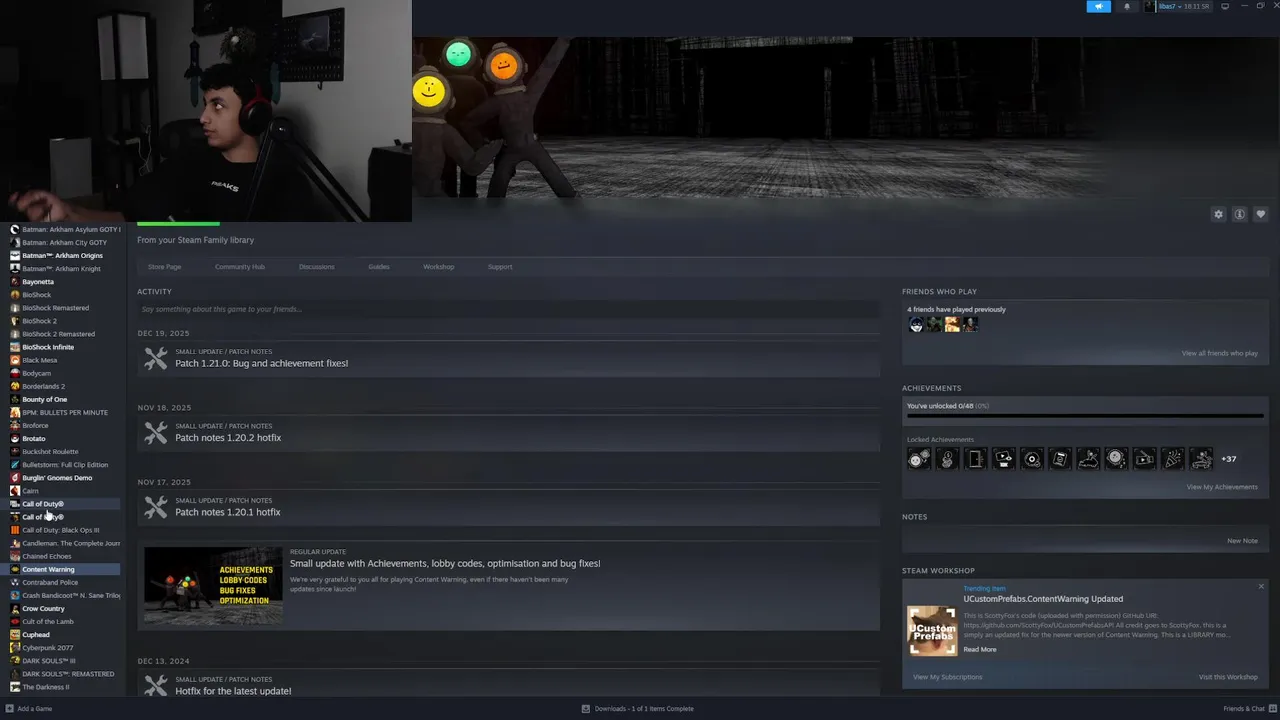Click Visit this Workshop
Viewport: 1280px width, 720px height.
pyautogui.click(x=1228, y=677)
